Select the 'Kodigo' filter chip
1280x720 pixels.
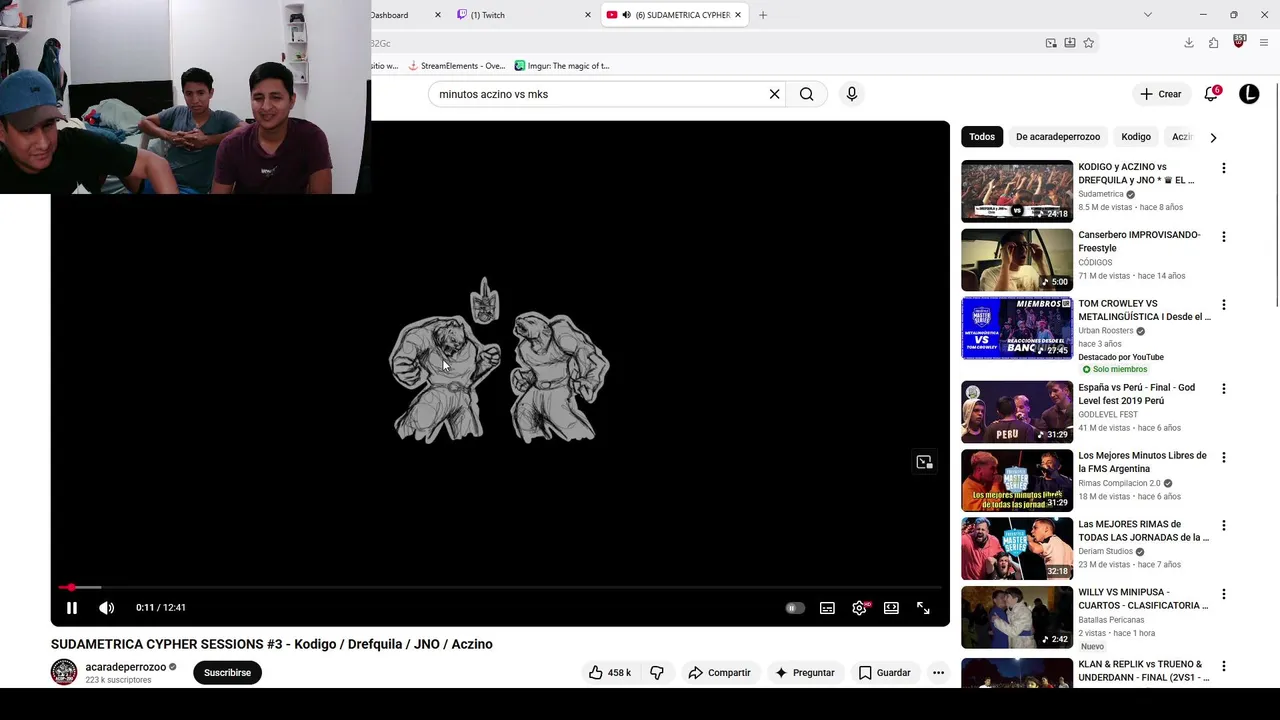(1136, 137)
